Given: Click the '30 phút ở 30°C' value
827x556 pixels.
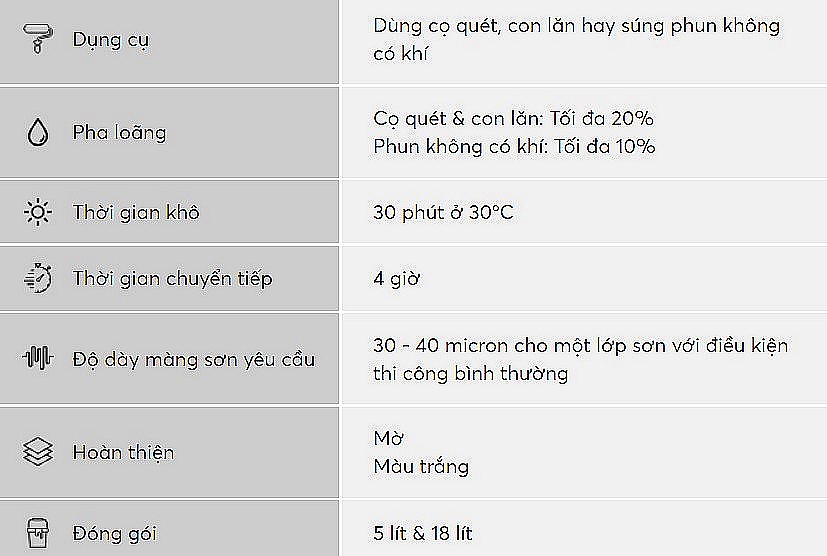Looking at the screenshot, I should tap(443, 212).
